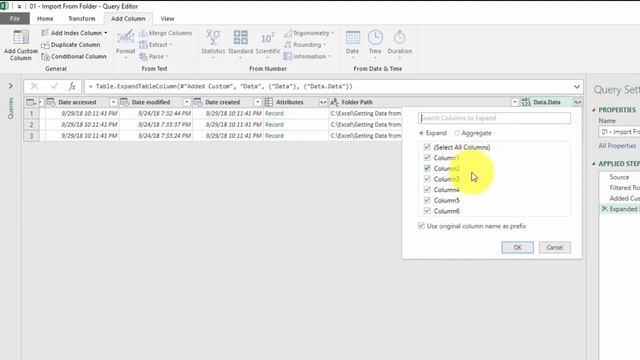Viewport: 640px width, 360px height.
Task: Confirm formula with checkmark icon
Action: click(x=54, y=86)
